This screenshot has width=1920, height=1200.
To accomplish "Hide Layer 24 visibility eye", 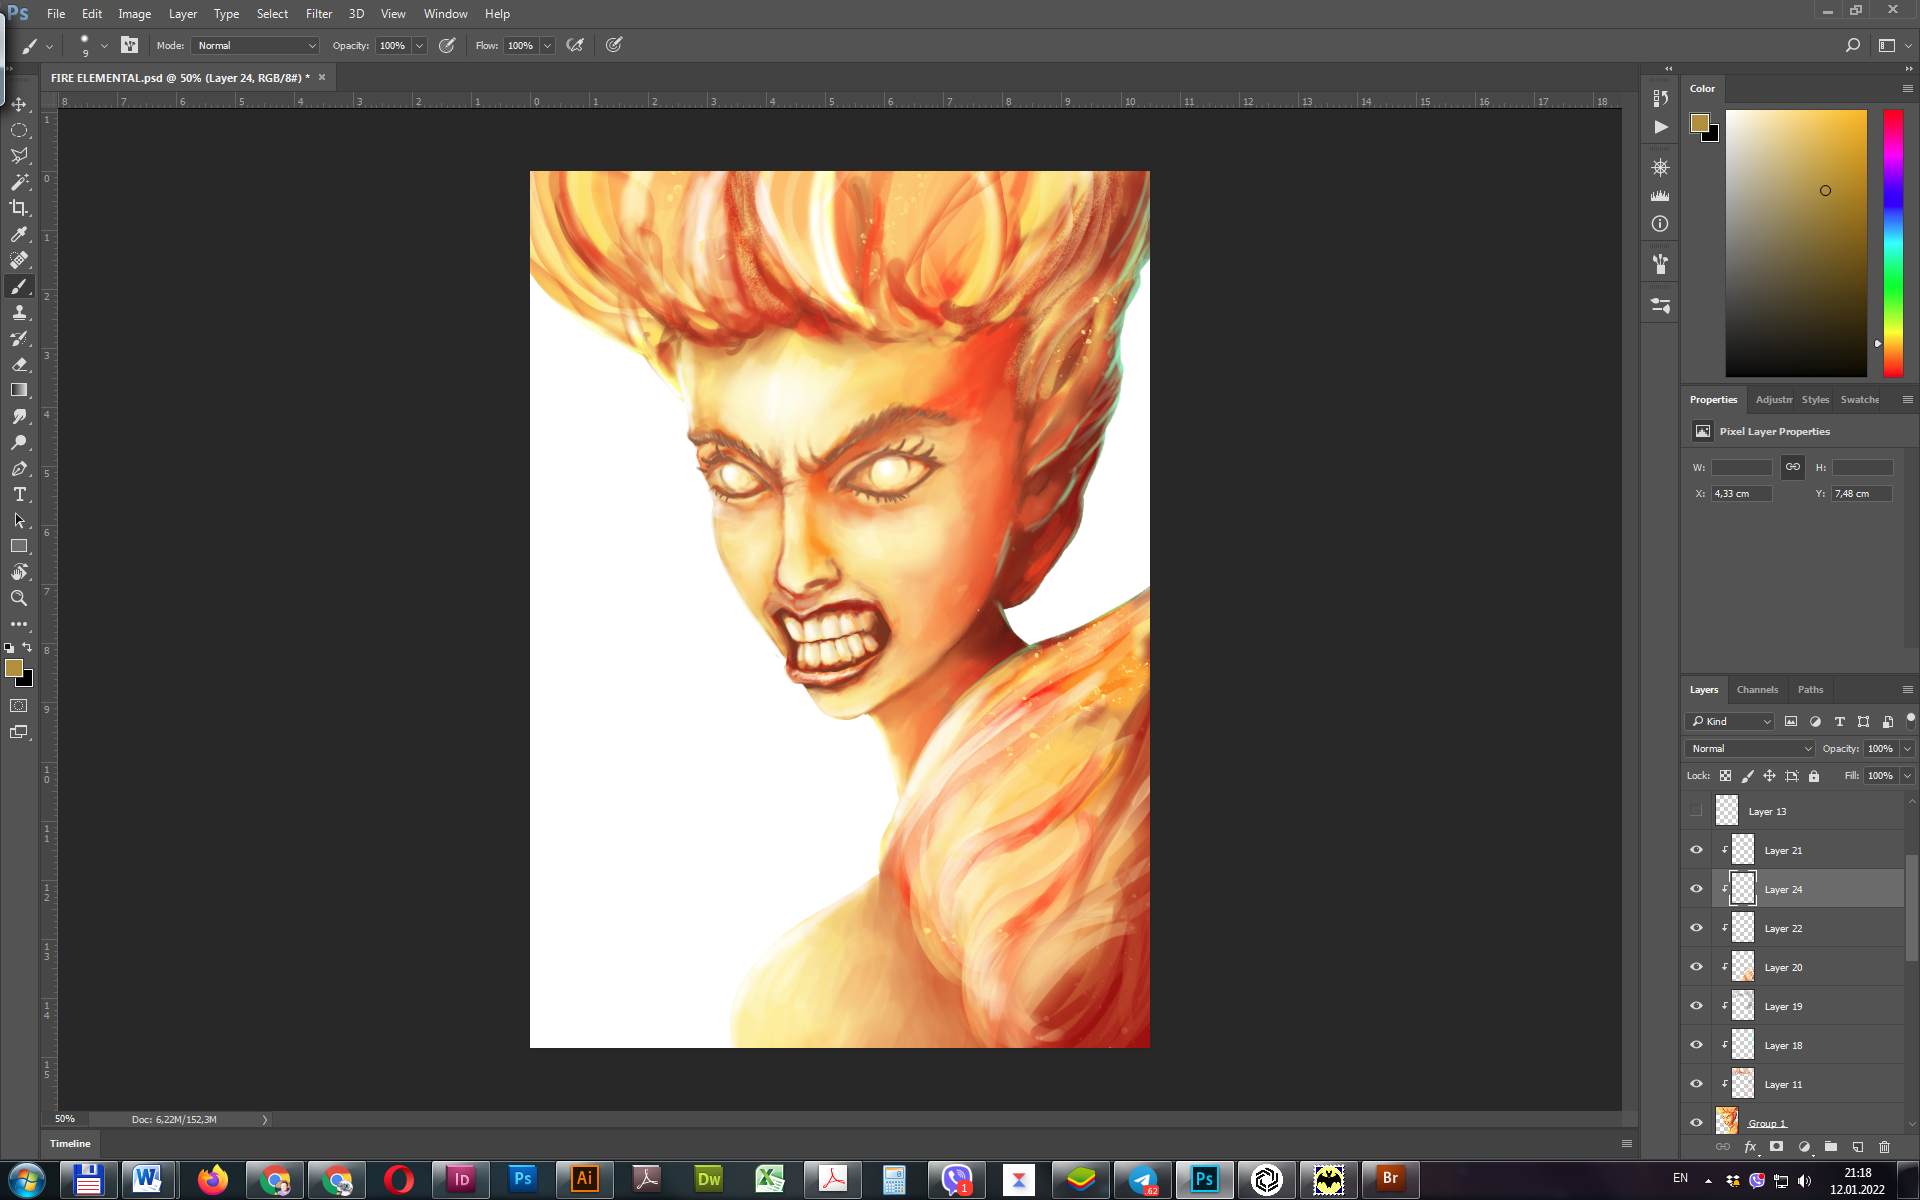I will click(1696, 889).
